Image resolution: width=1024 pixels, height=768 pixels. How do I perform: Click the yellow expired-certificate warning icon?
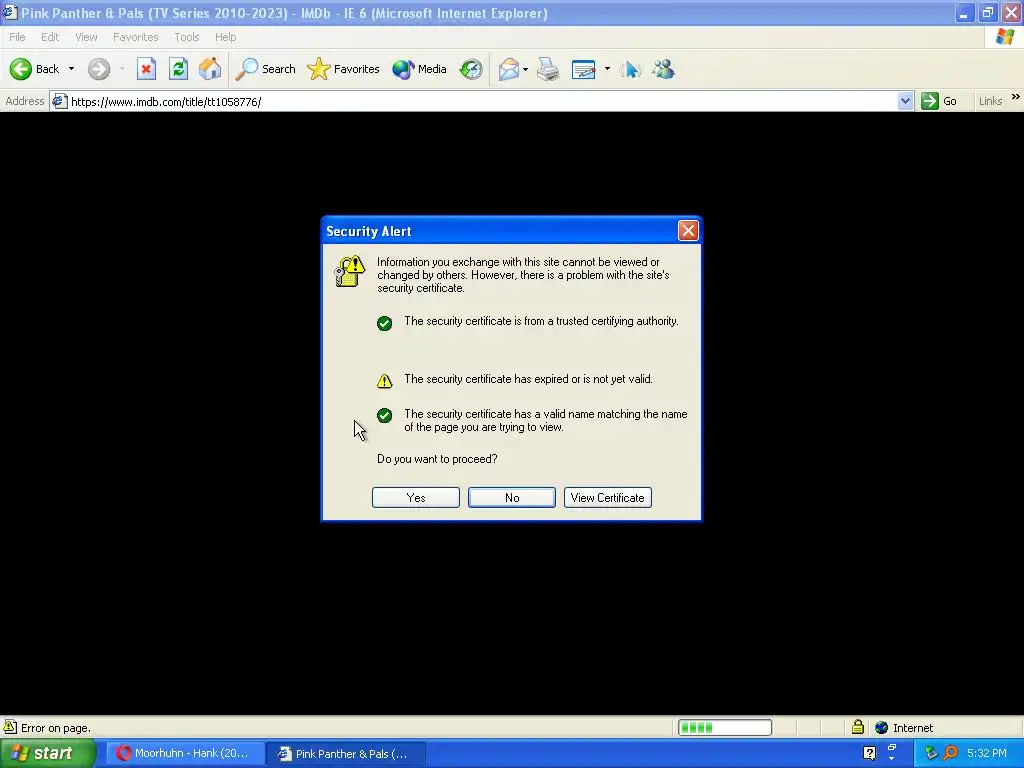[385, 381]
